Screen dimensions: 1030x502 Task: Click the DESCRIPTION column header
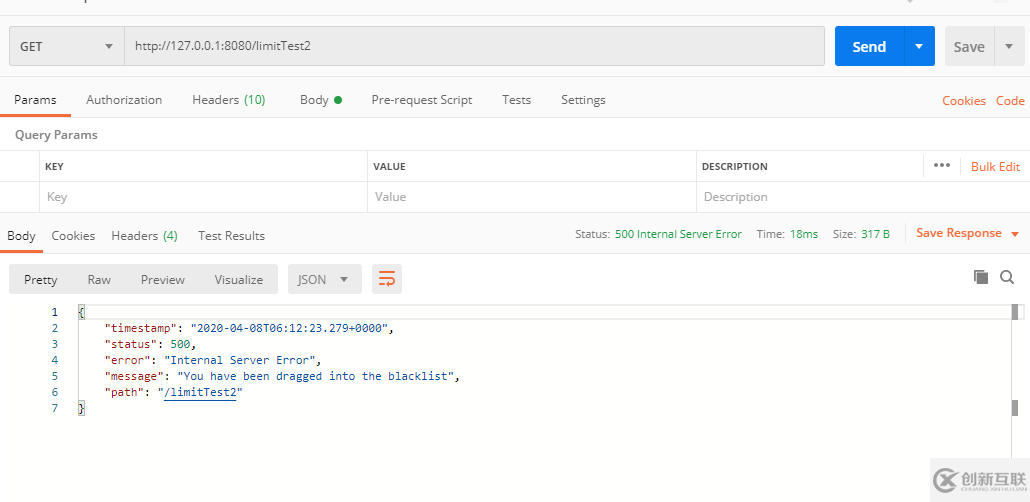click(x=734, y=166)
